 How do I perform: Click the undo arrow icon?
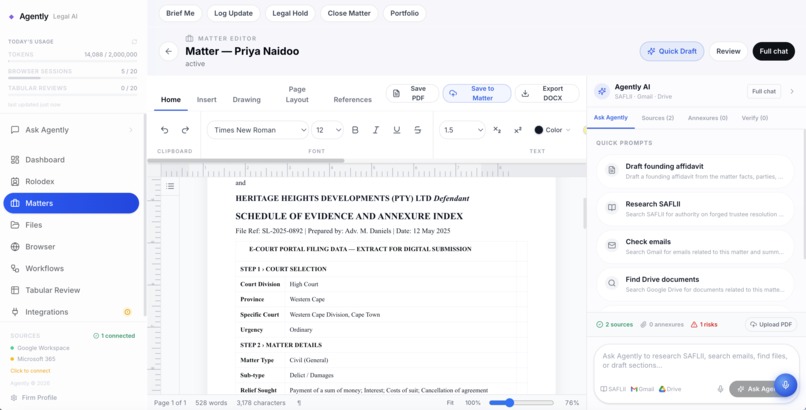[x=164, y=130]
